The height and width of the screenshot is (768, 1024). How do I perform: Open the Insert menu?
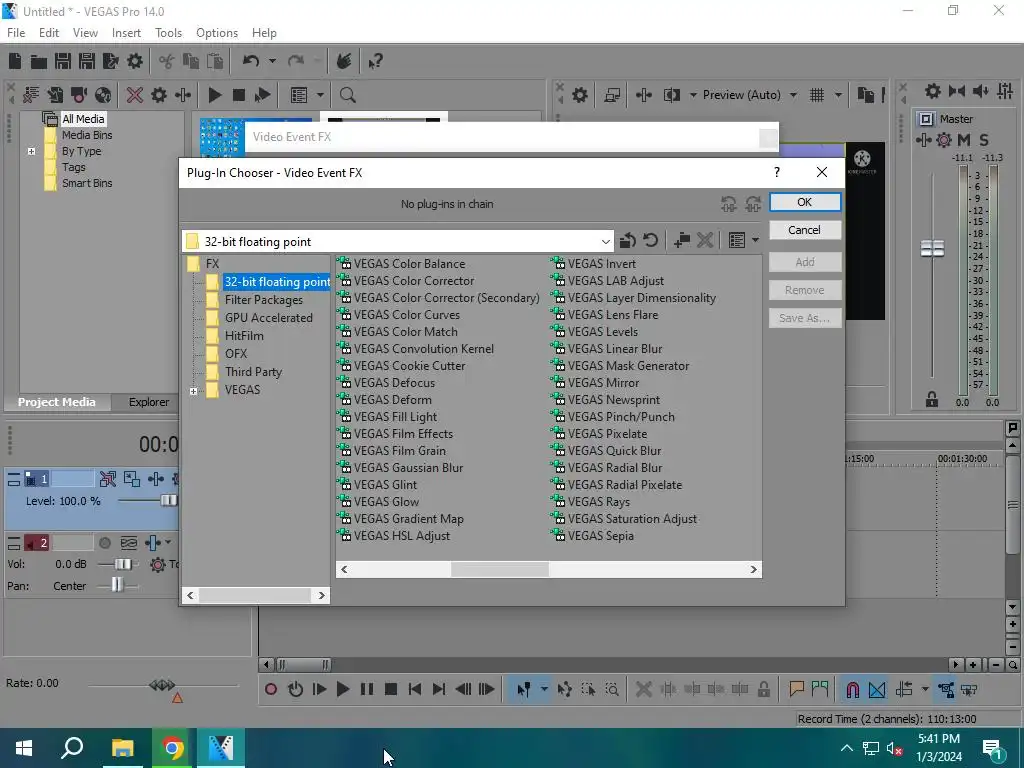point(126,33)
